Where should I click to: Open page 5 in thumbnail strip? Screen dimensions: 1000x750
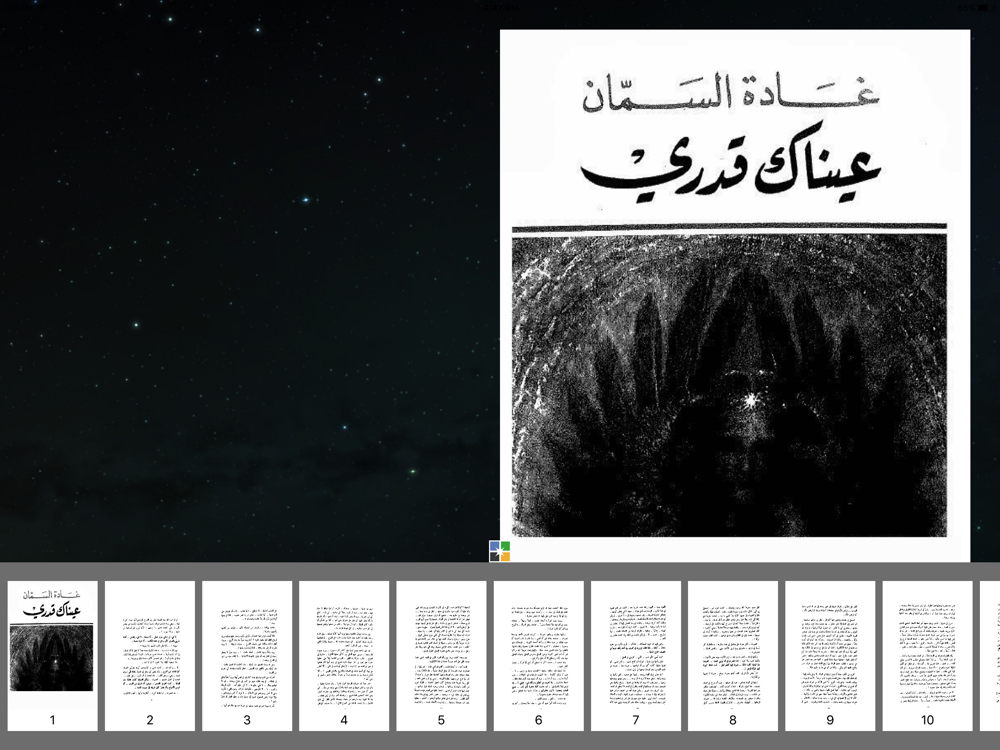[x=441, y=655]
